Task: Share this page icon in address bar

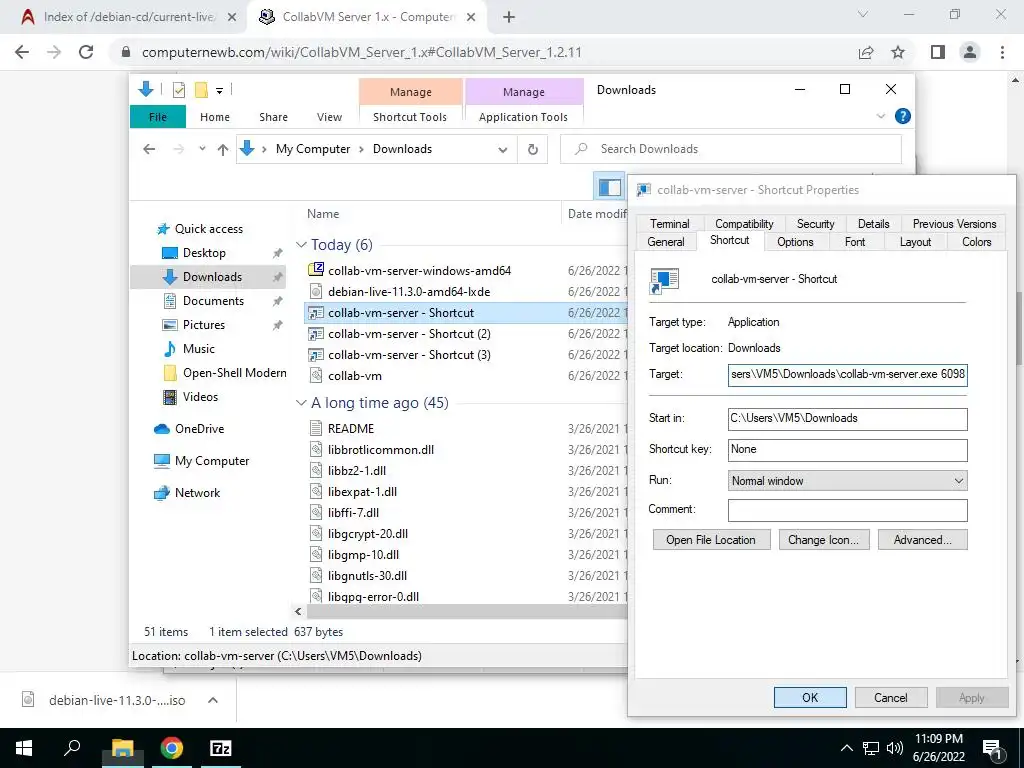Action: (866, 52)
